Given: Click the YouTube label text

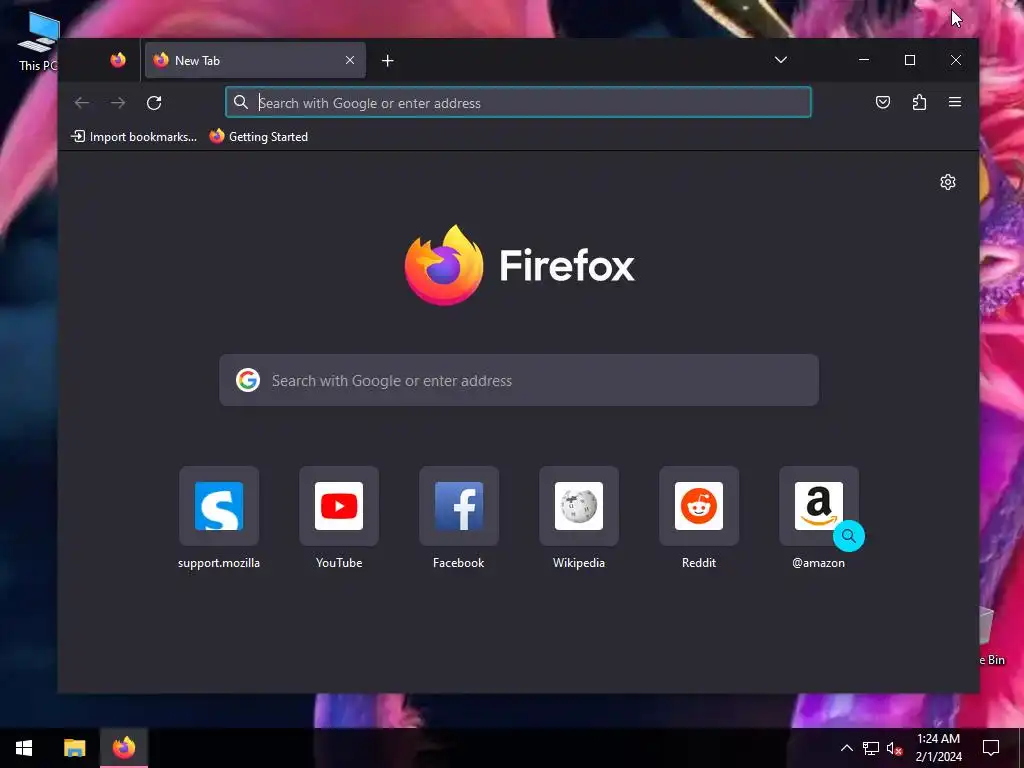Looking at the screenshot, I should (x=339, y=563).
